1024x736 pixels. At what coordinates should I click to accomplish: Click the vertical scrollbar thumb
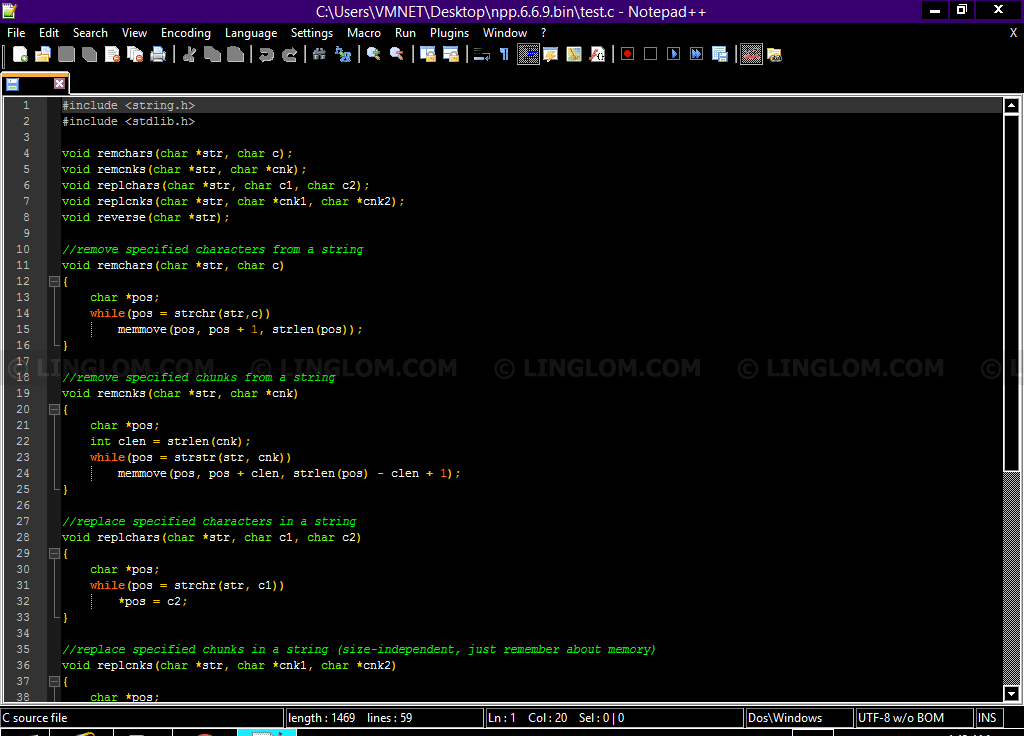coord(1011,293)
